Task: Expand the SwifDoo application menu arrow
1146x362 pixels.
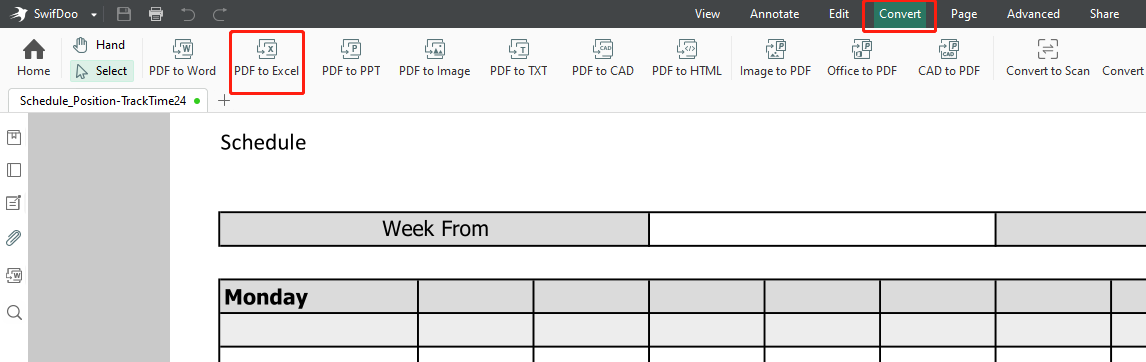Action: pyautogui.click(x=94, y=15)
